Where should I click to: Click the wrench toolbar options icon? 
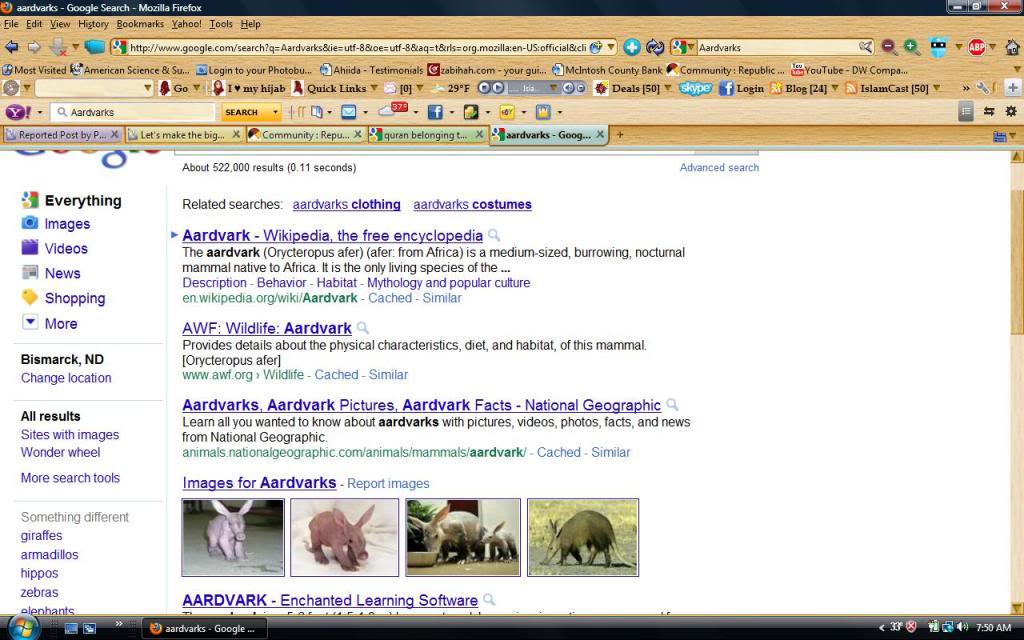[983, 88]
